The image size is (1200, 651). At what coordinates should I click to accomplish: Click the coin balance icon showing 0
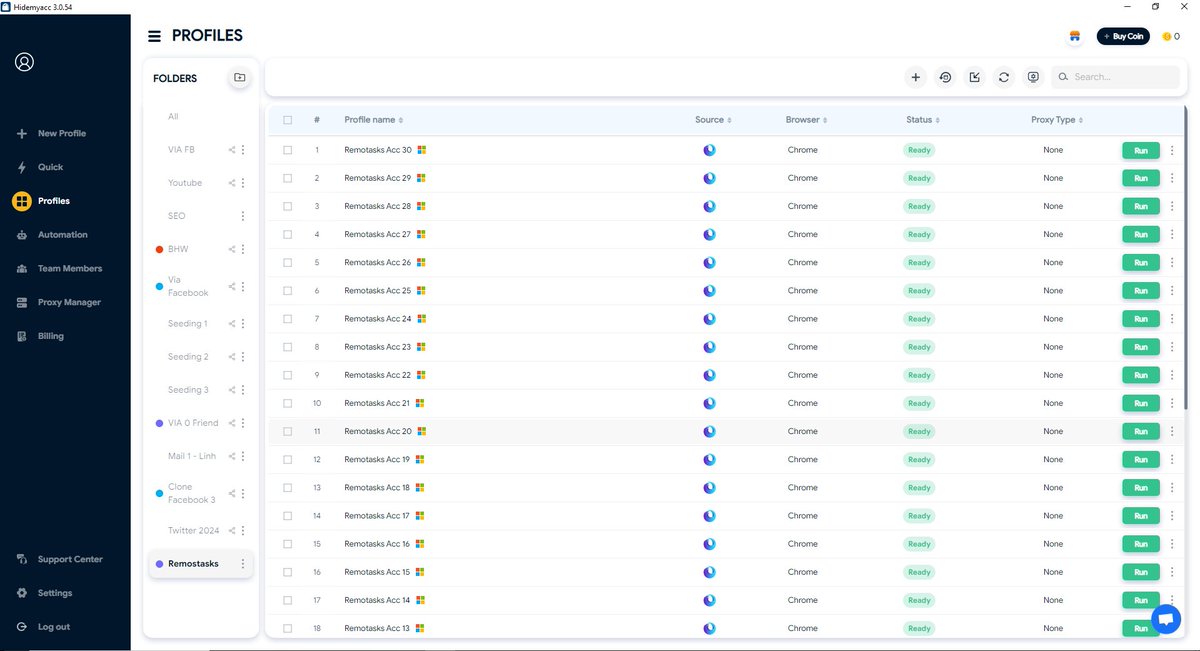coord(1166,37)
